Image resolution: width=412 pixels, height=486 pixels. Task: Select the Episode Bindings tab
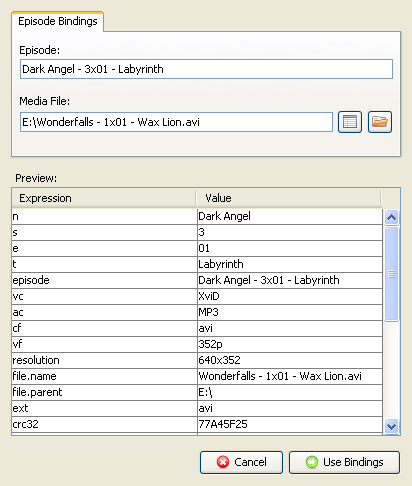(x=58, y=21)
